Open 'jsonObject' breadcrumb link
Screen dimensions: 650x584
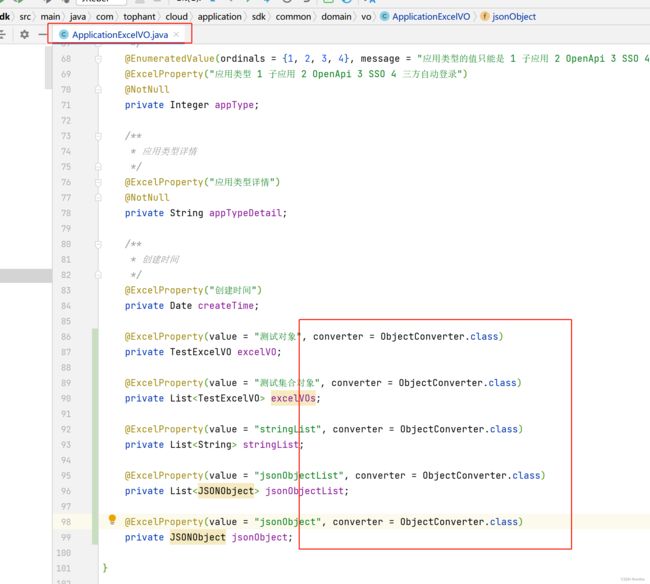point(514,17)
